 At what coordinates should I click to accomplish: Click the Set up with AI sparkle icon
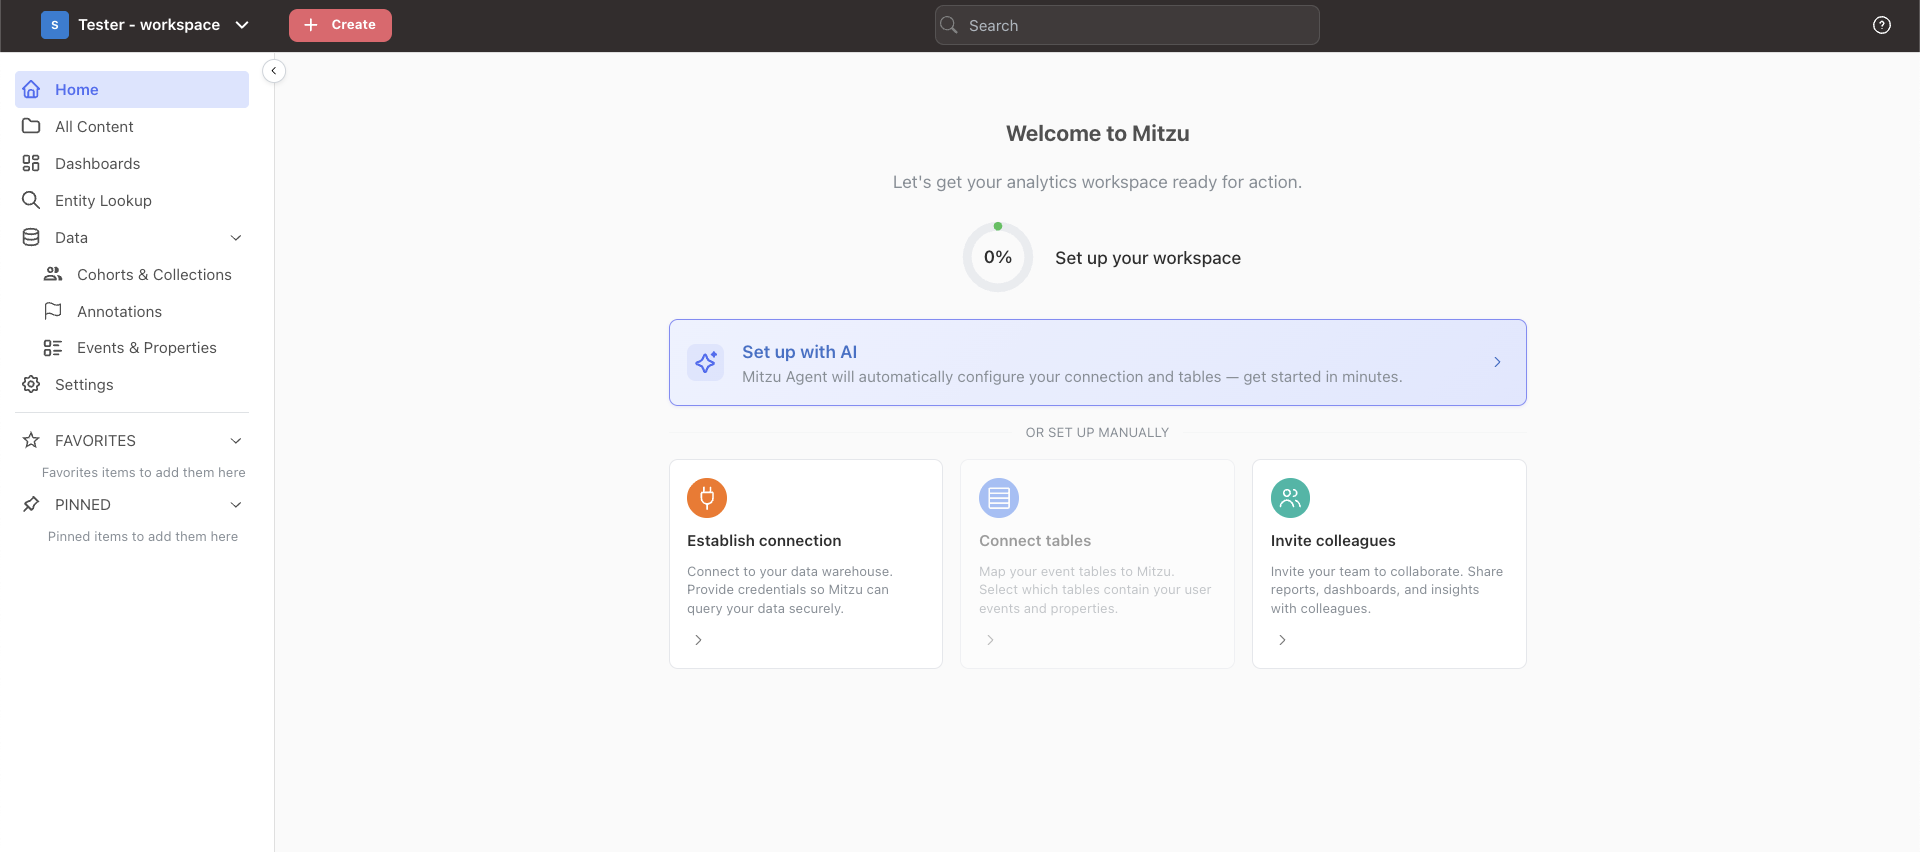[706, 362]
